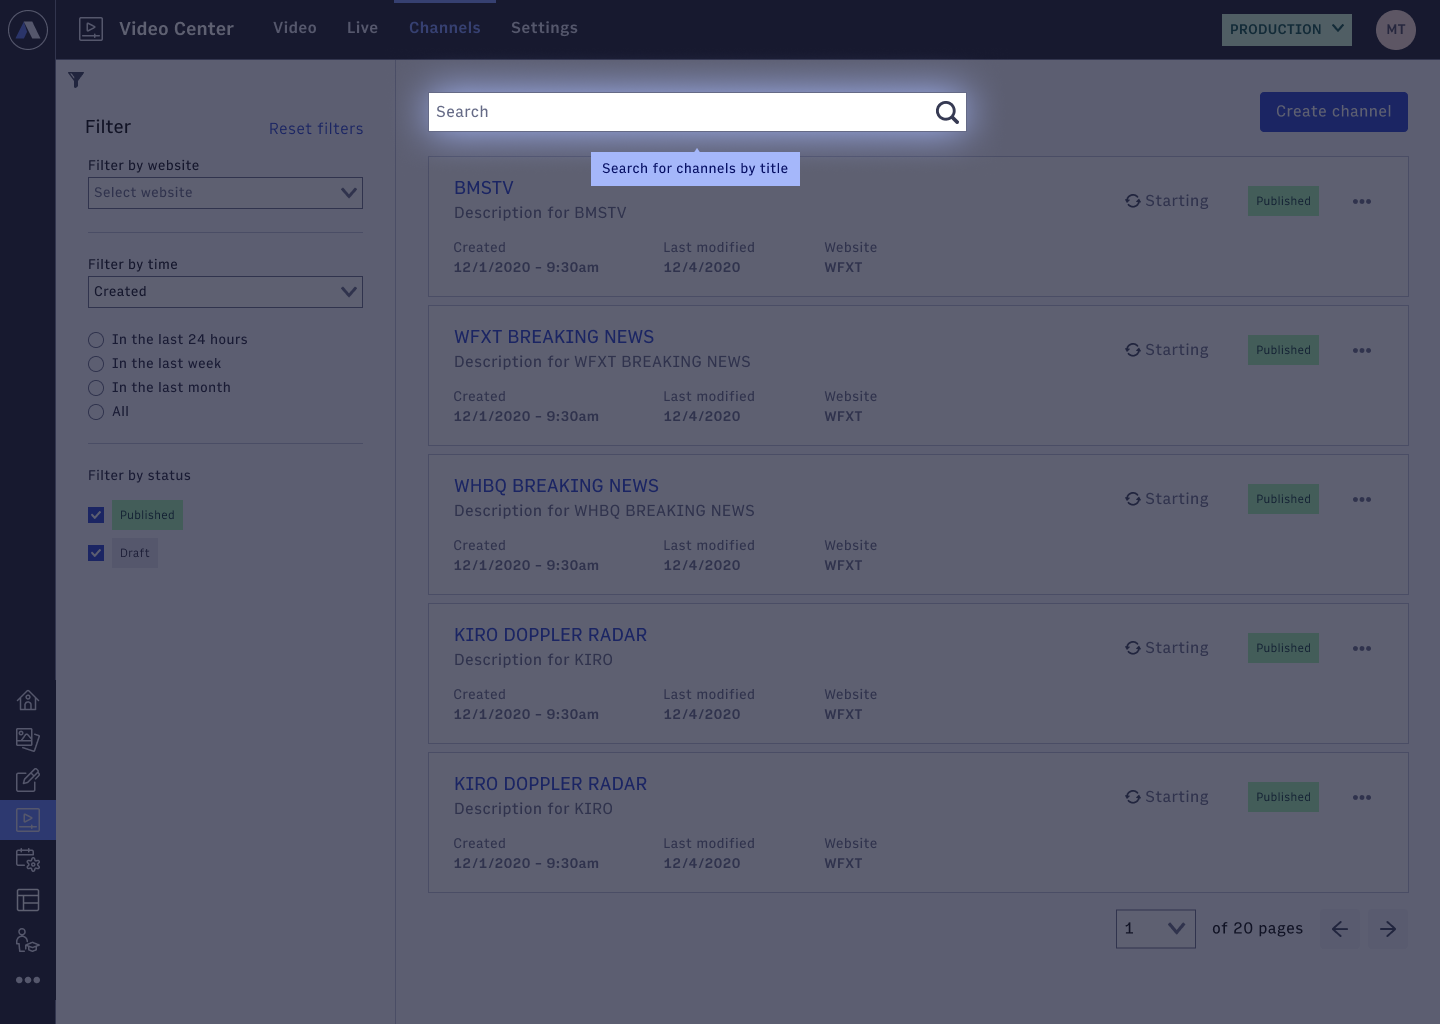The height and width of the screenshot is (1024, 1440).
Task: Switch to the Settings tab
Action: pyautogui.click(x=544, y=28)
